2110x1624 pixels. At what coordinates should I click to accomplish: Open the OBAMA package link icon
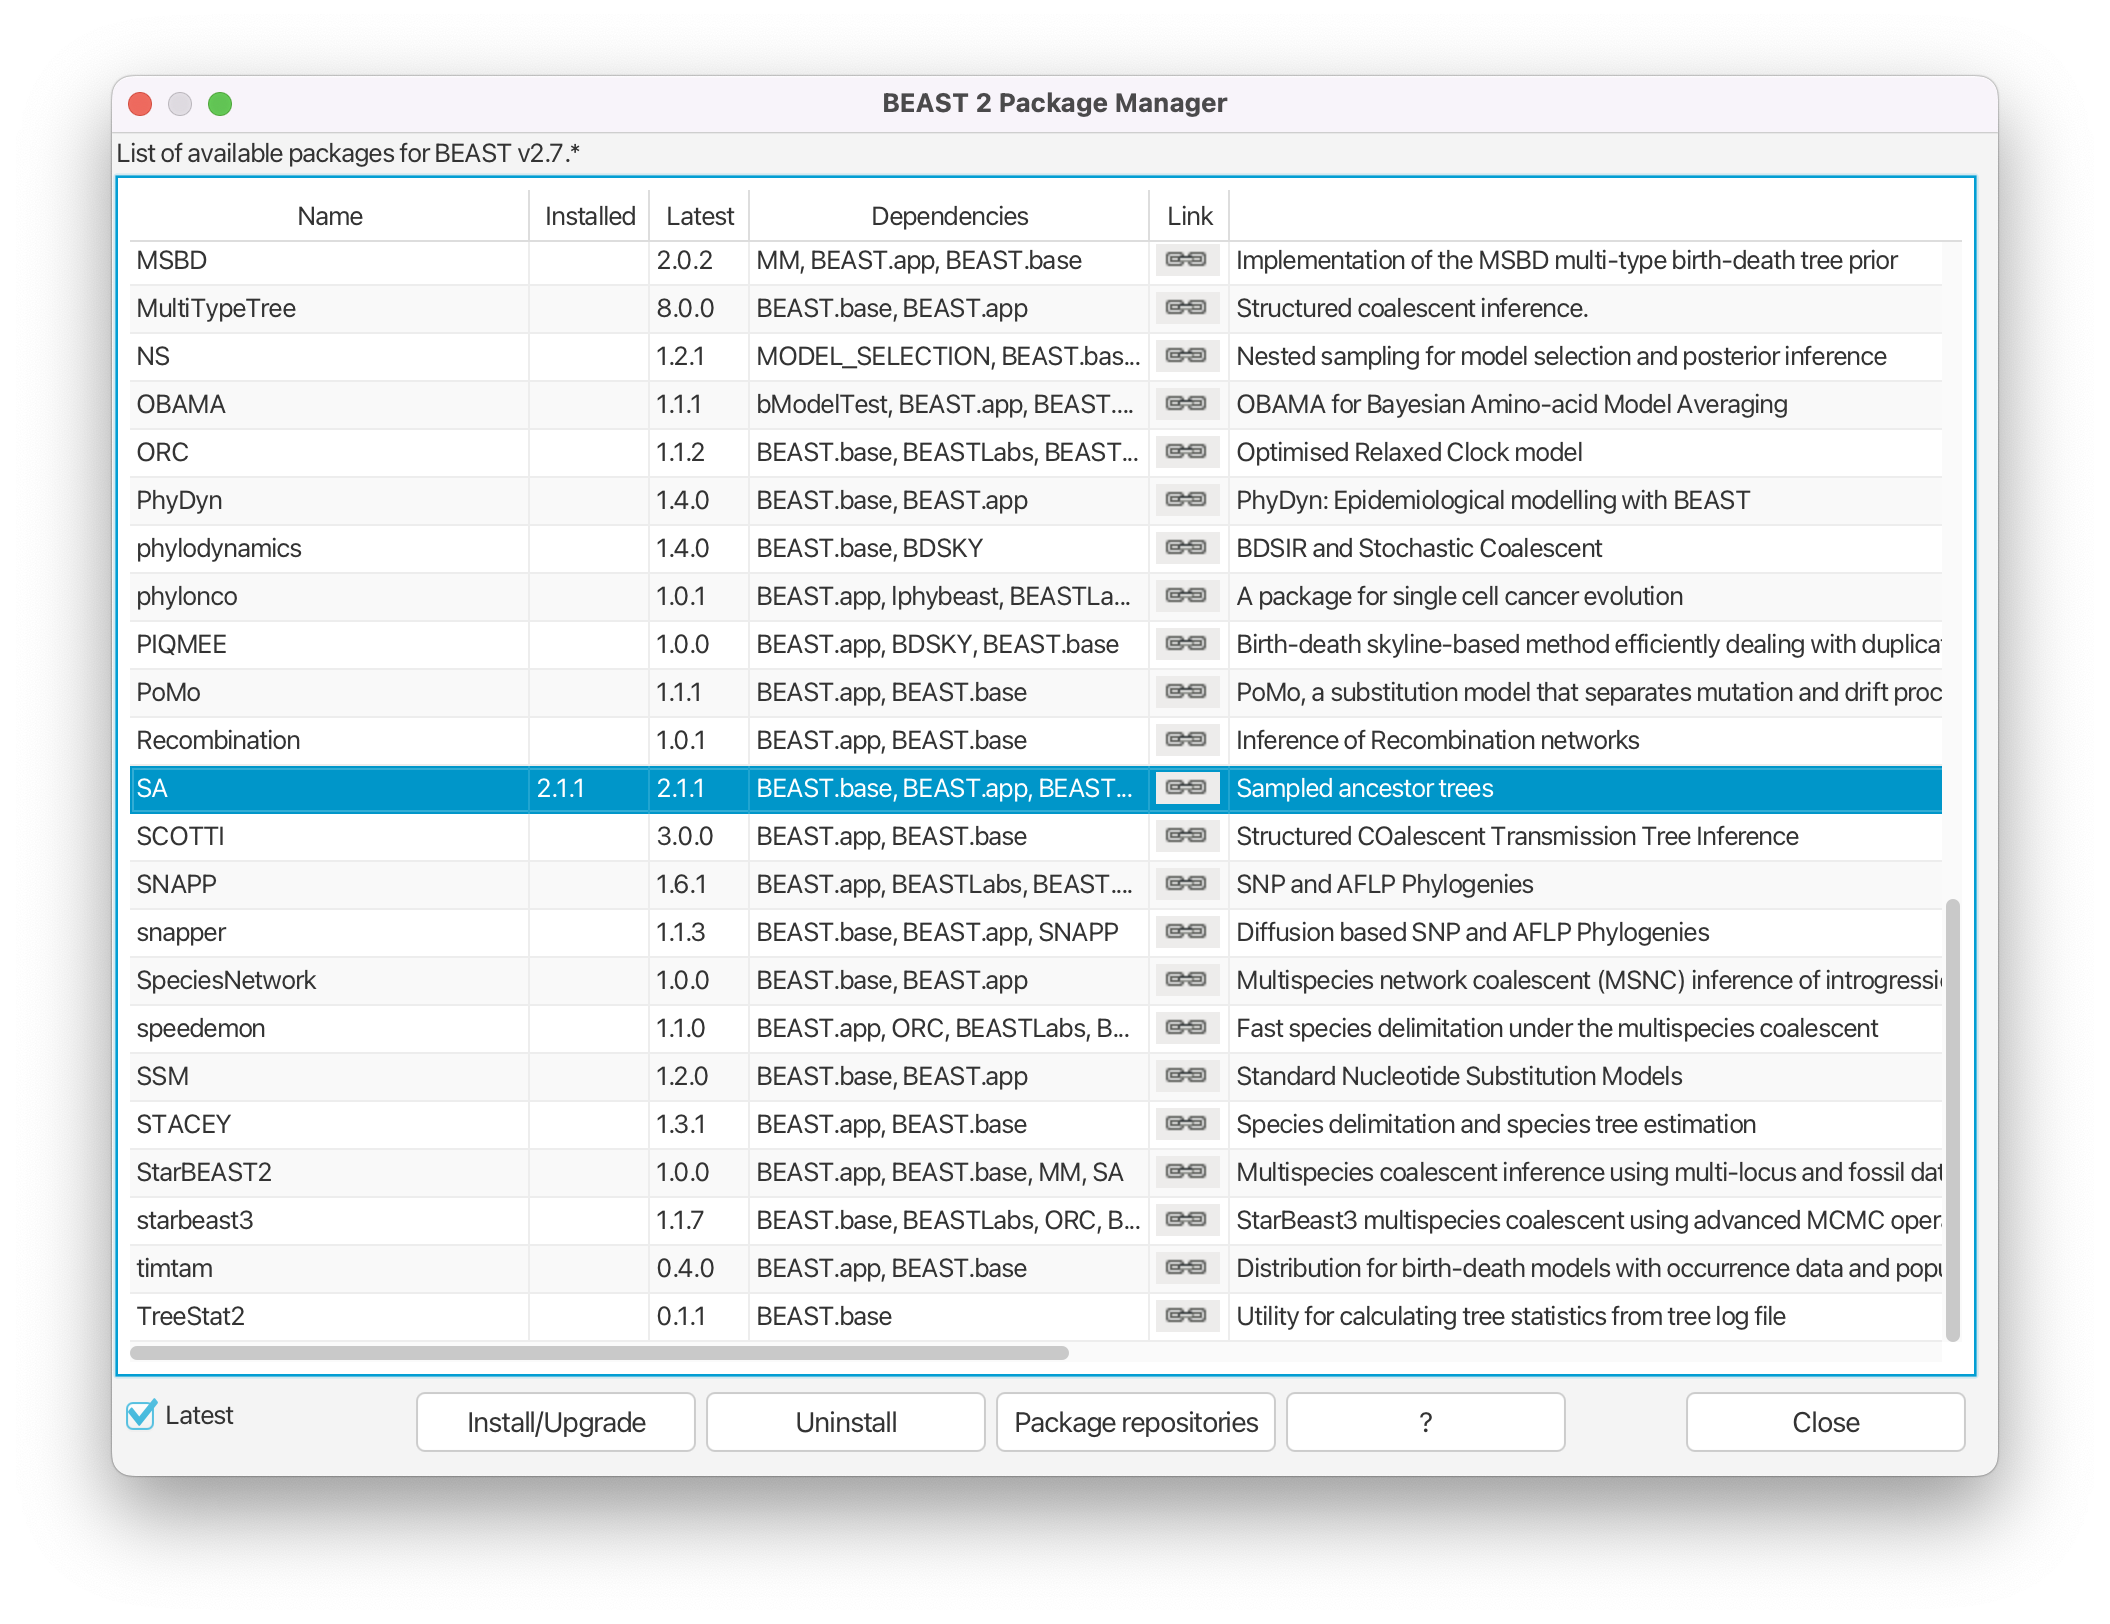pyautogui.click(x=1186, y=404)
